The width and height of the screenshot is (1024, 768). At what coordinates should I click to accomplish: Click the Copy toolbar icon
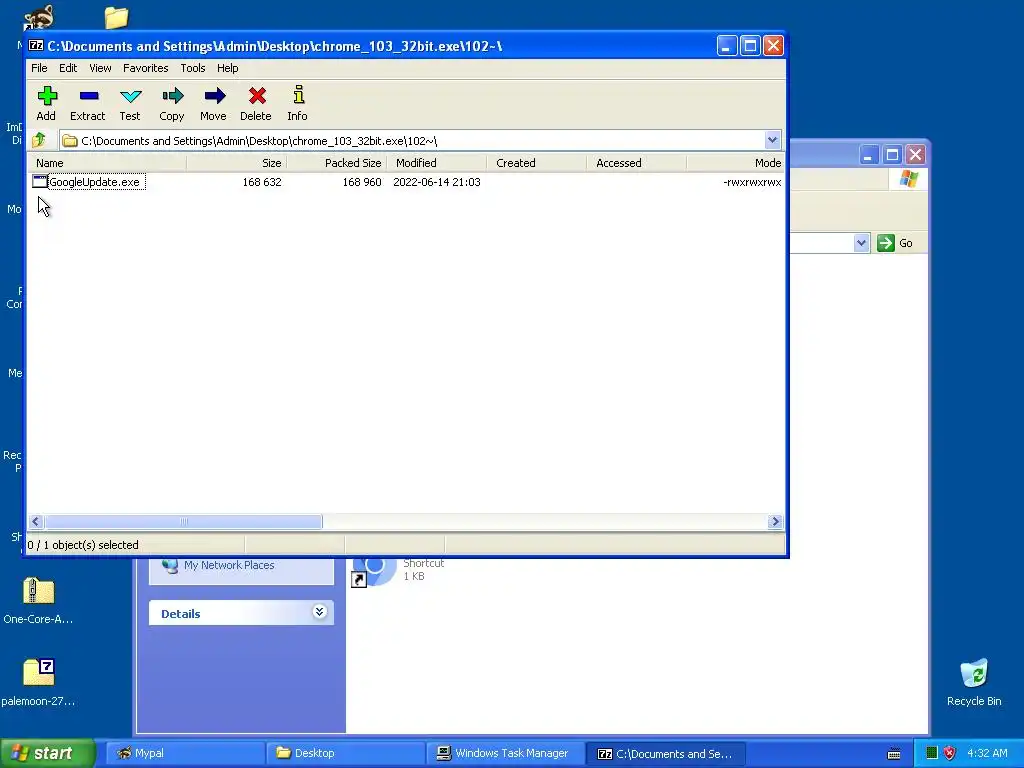[172, 96]
